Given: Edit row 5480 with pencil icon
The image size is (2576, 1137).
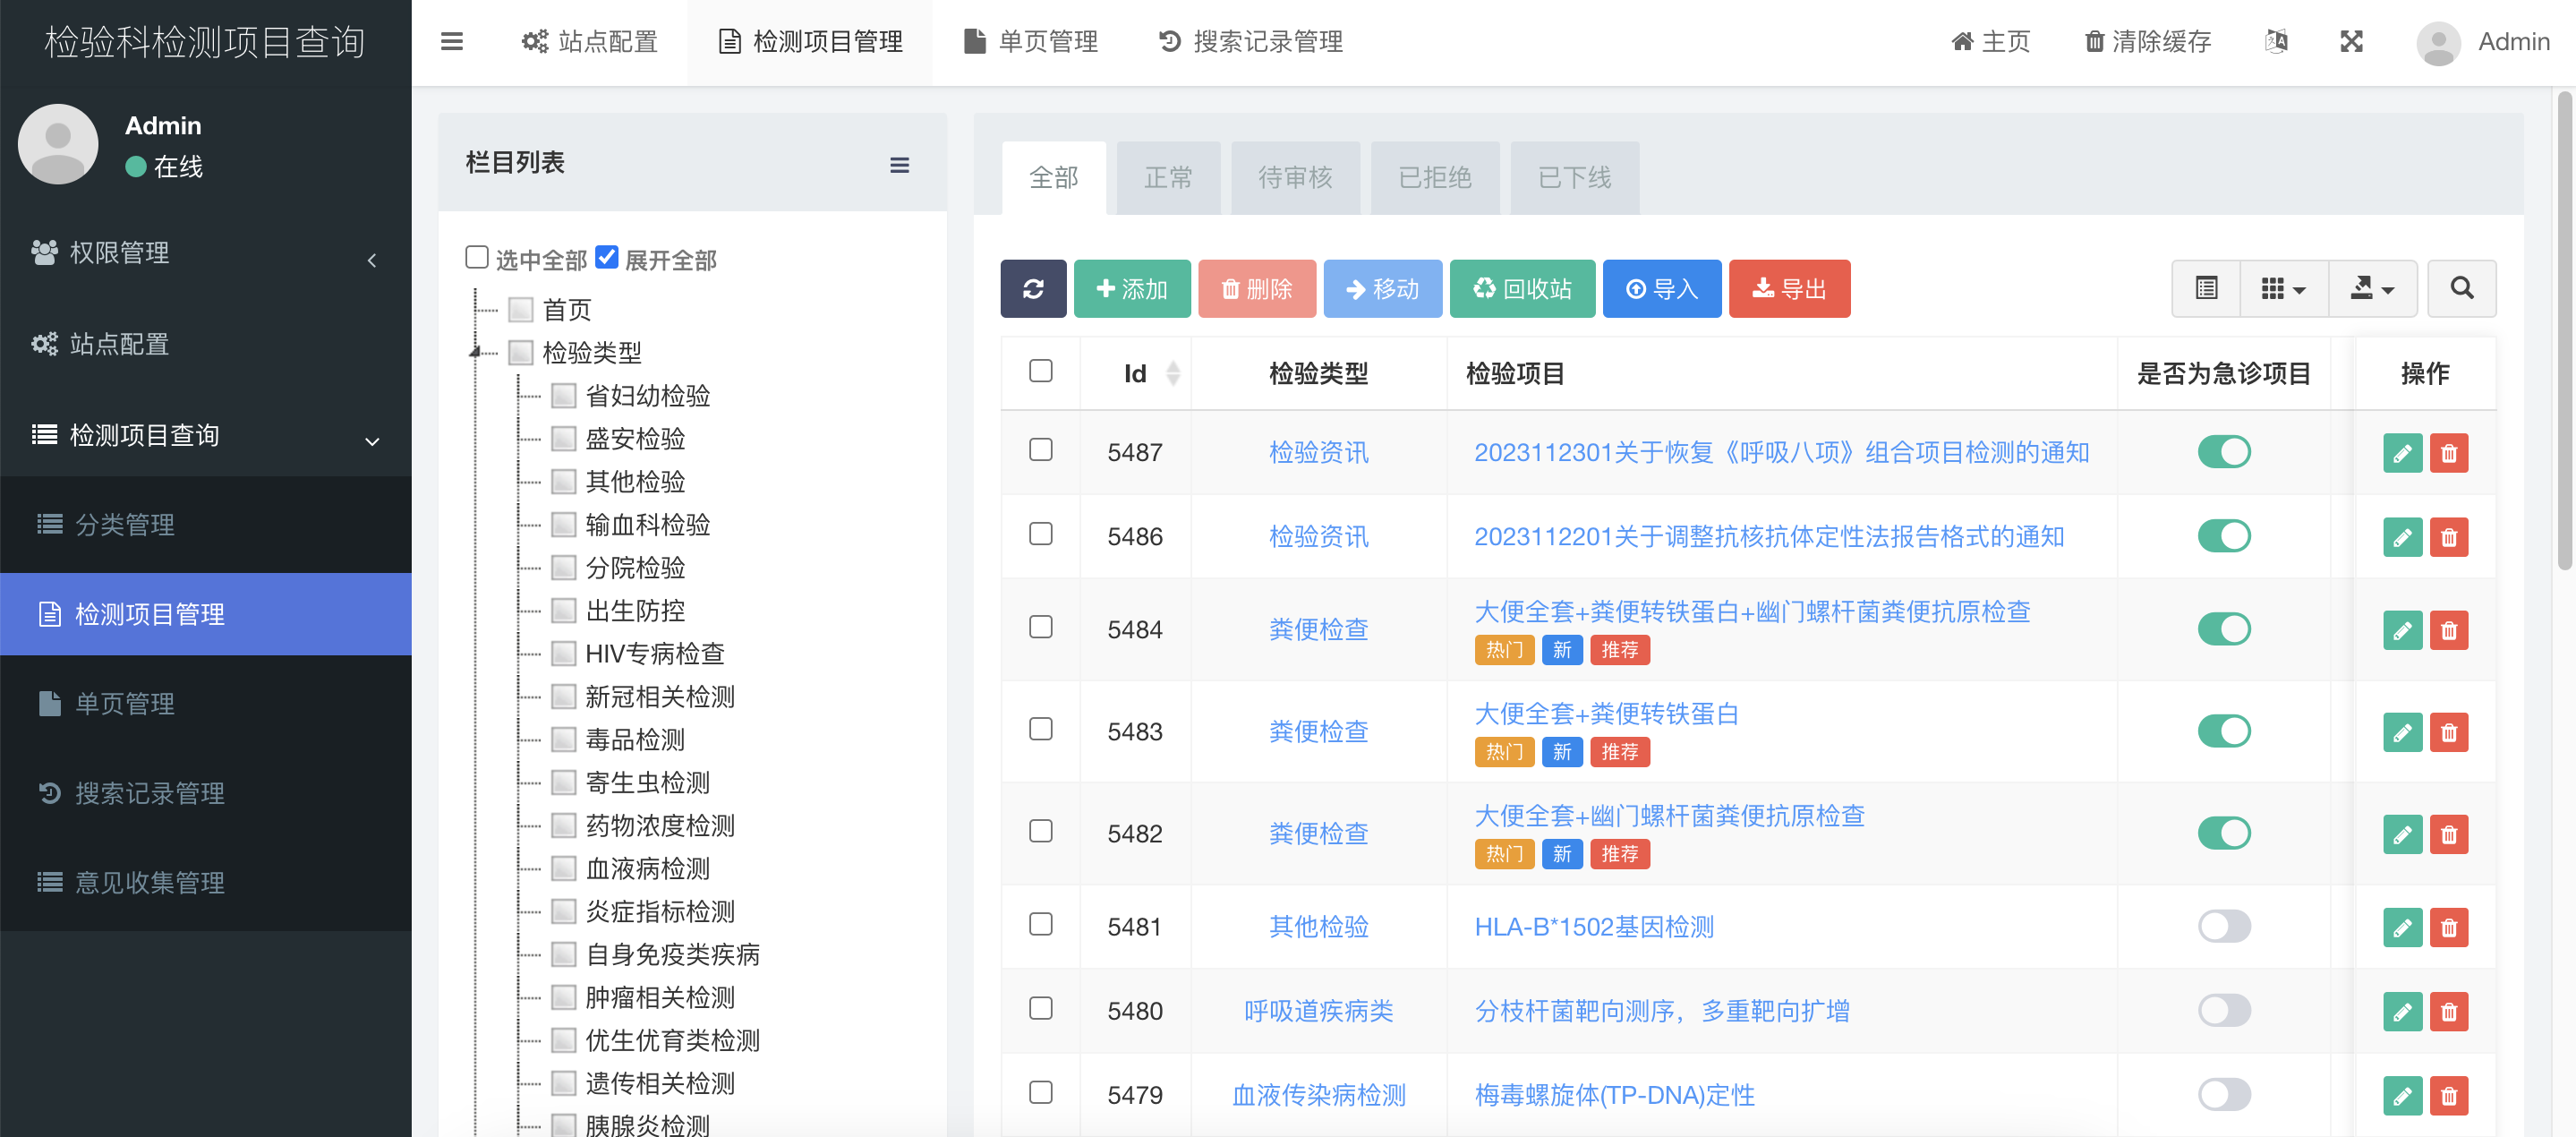Looking at the screenshot, I should (2402, 1011).
